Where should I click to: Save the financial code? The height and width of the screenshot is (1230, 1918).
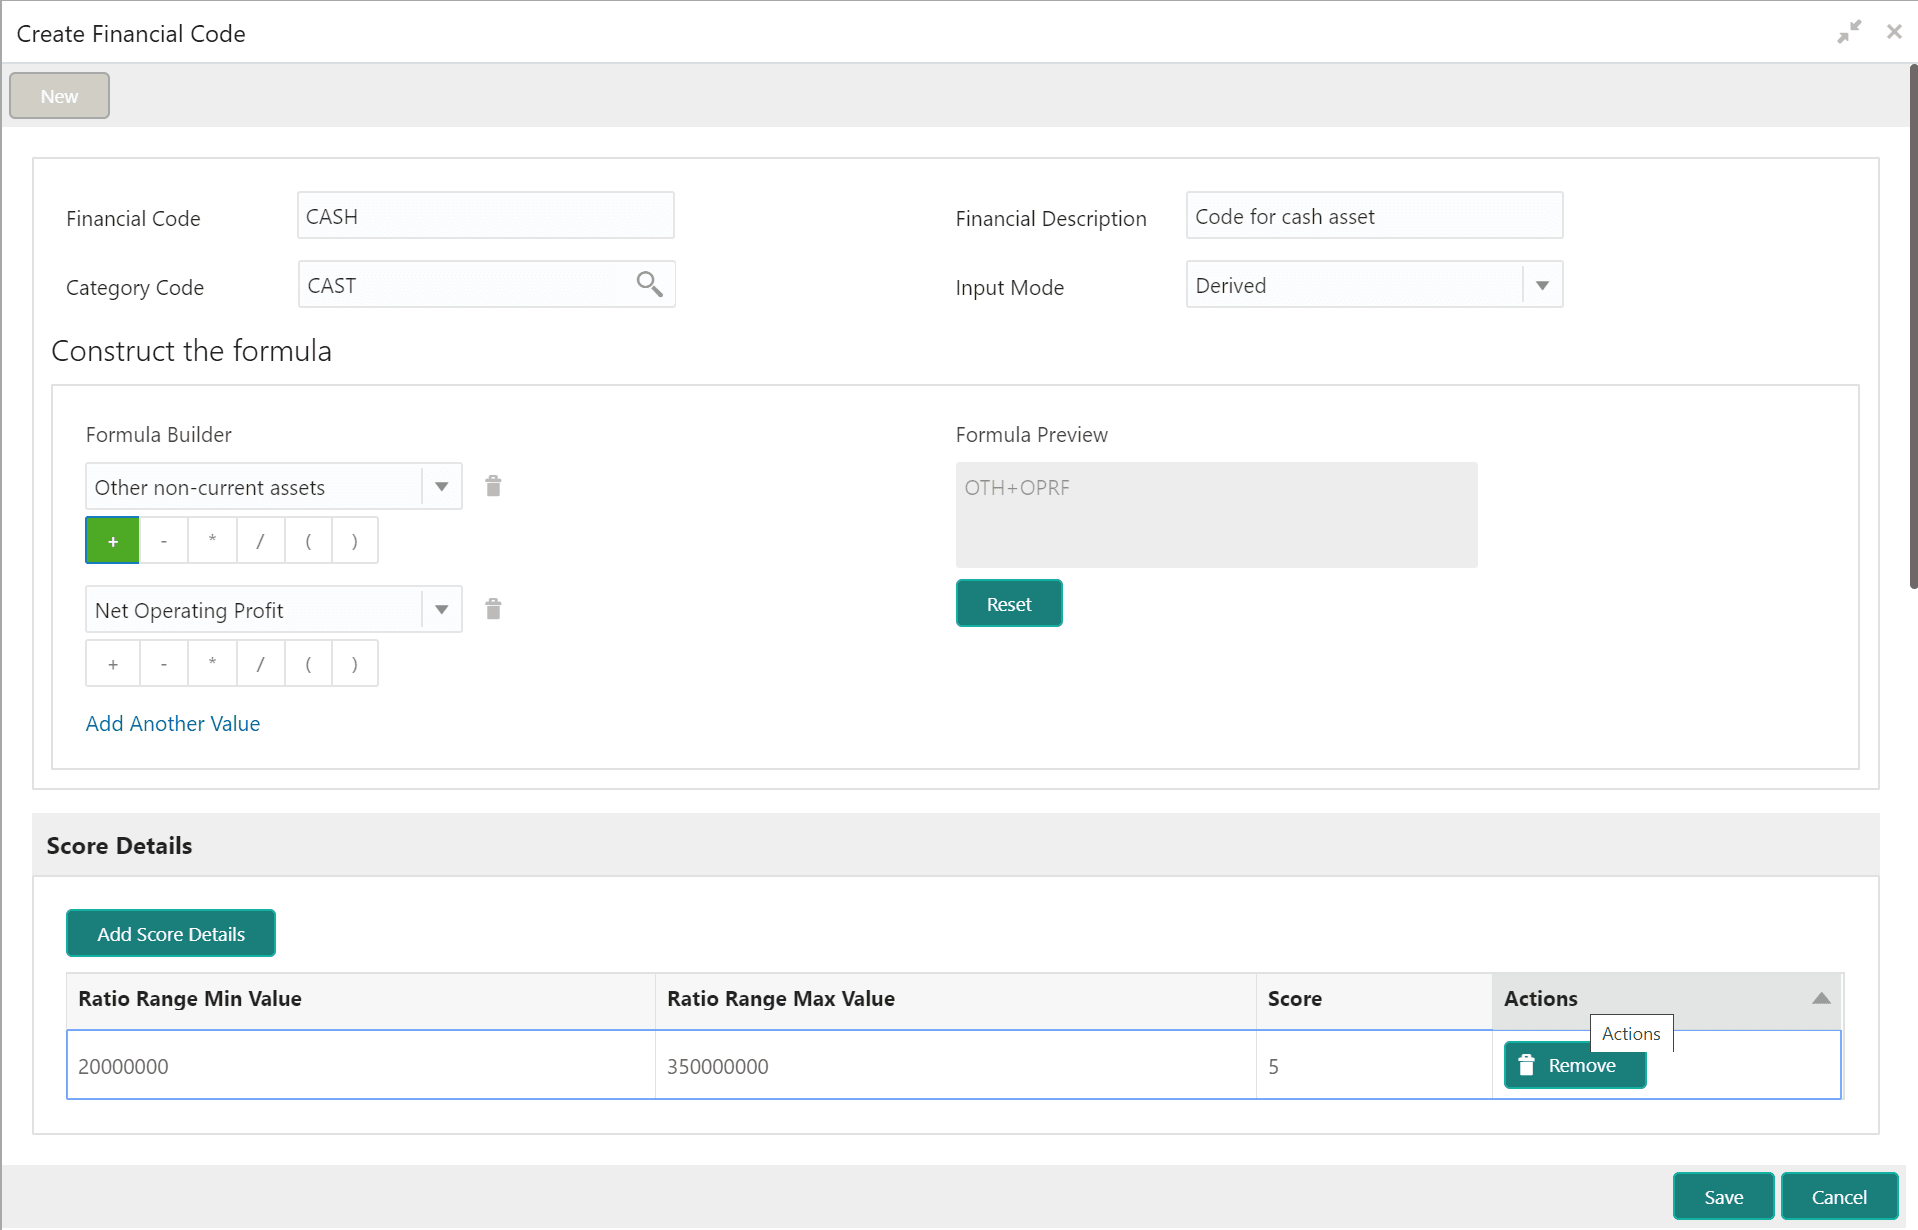(1723, 1197)
